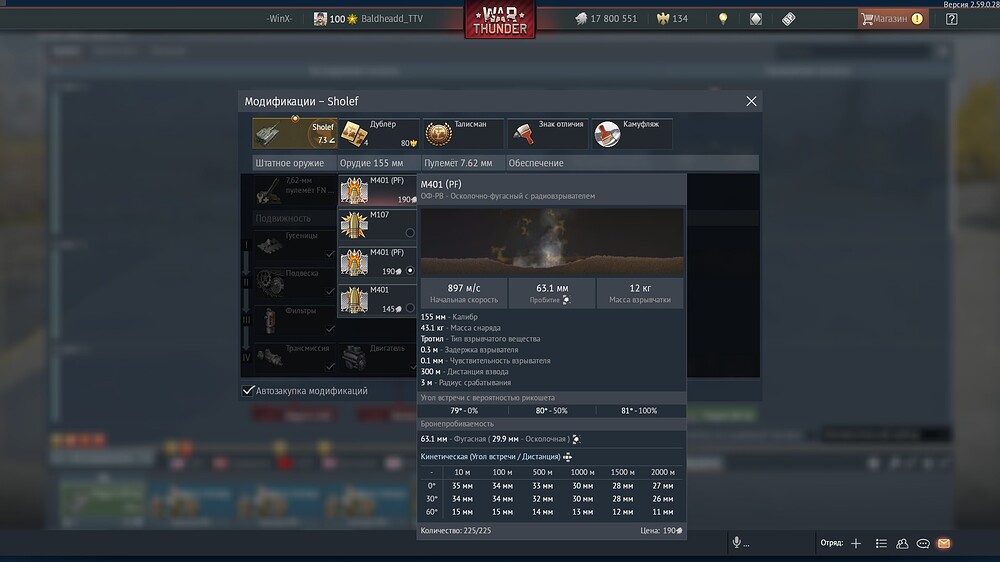Viewport: 1000px width, 562px height.
Task: Close the Модификации Sholef window
Action: 751,101
